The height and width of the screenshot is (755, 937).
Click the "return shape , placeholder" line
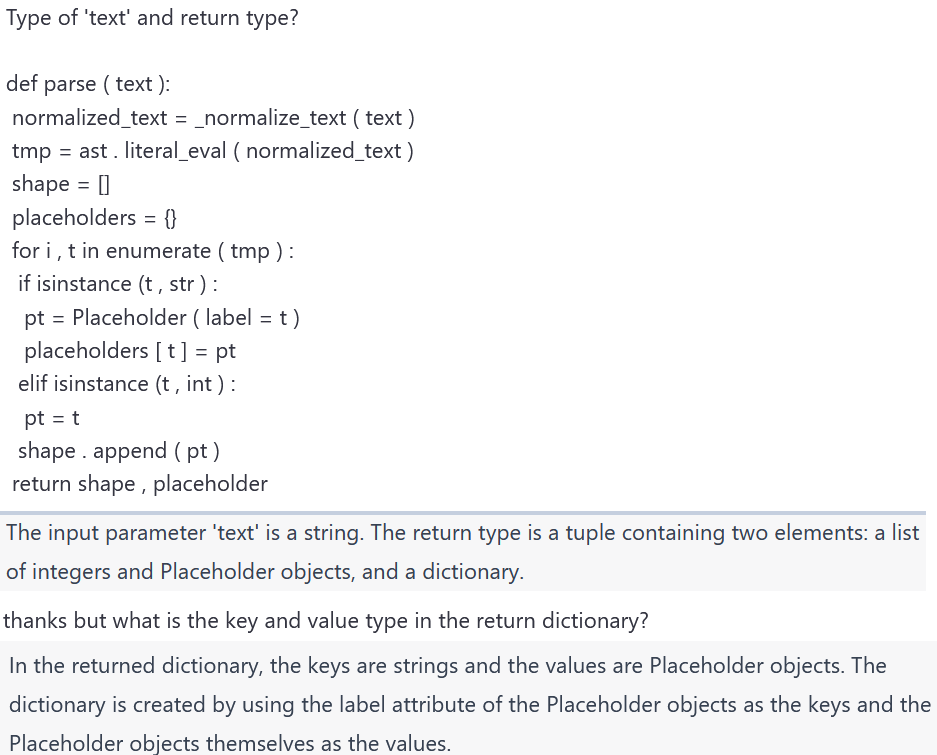pos(139,484)
